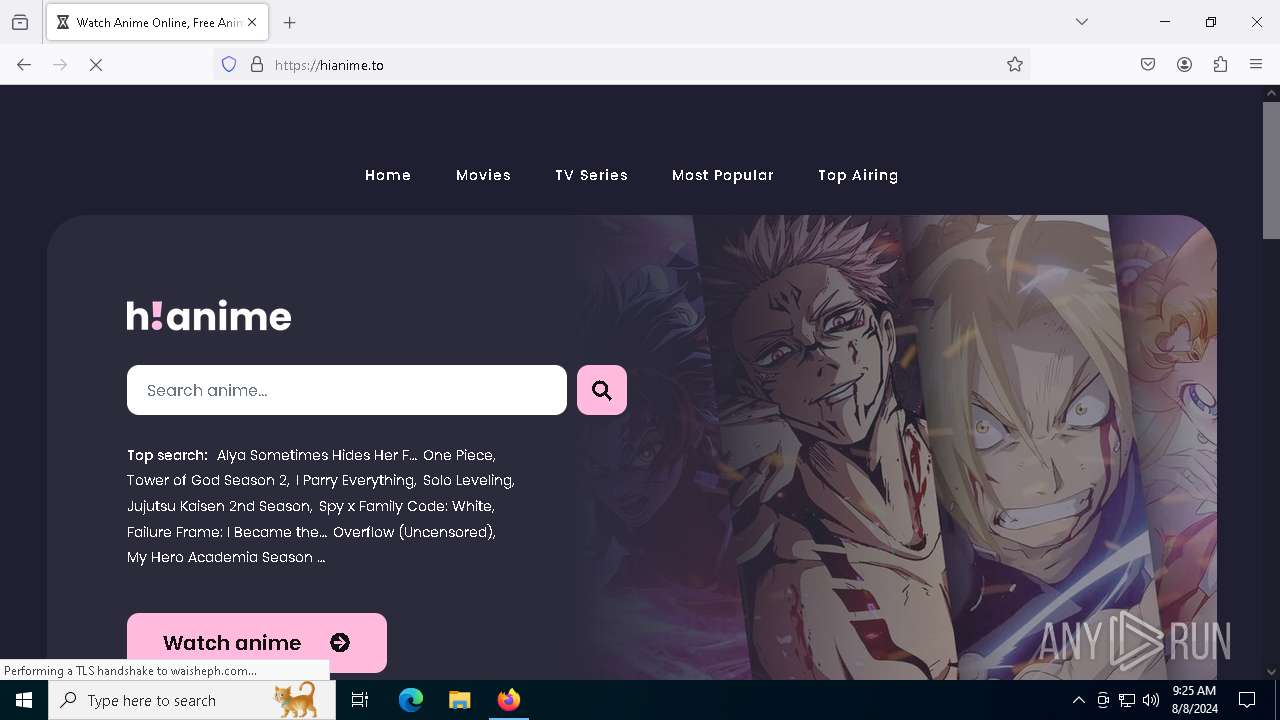Open the Windows Start menu

(24, 700)
